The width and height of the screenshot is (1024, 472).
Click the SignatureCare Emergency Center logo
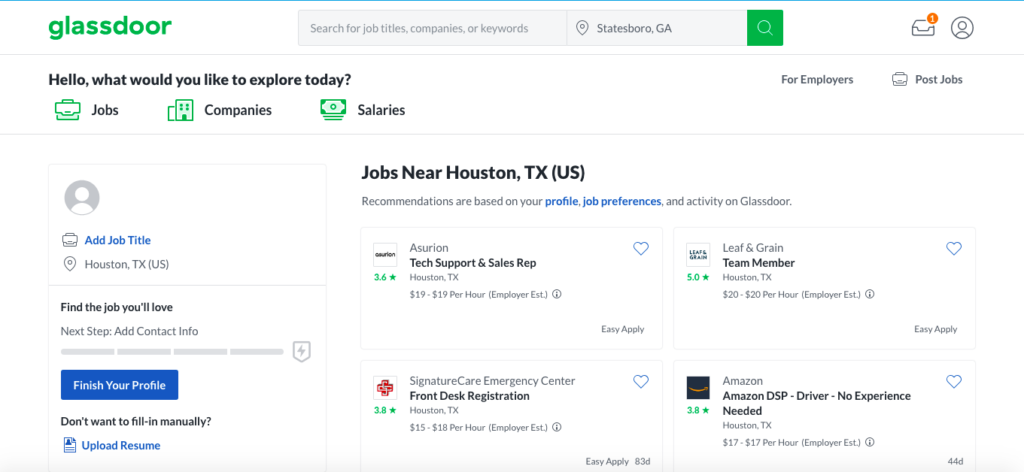tap(385, 388)
